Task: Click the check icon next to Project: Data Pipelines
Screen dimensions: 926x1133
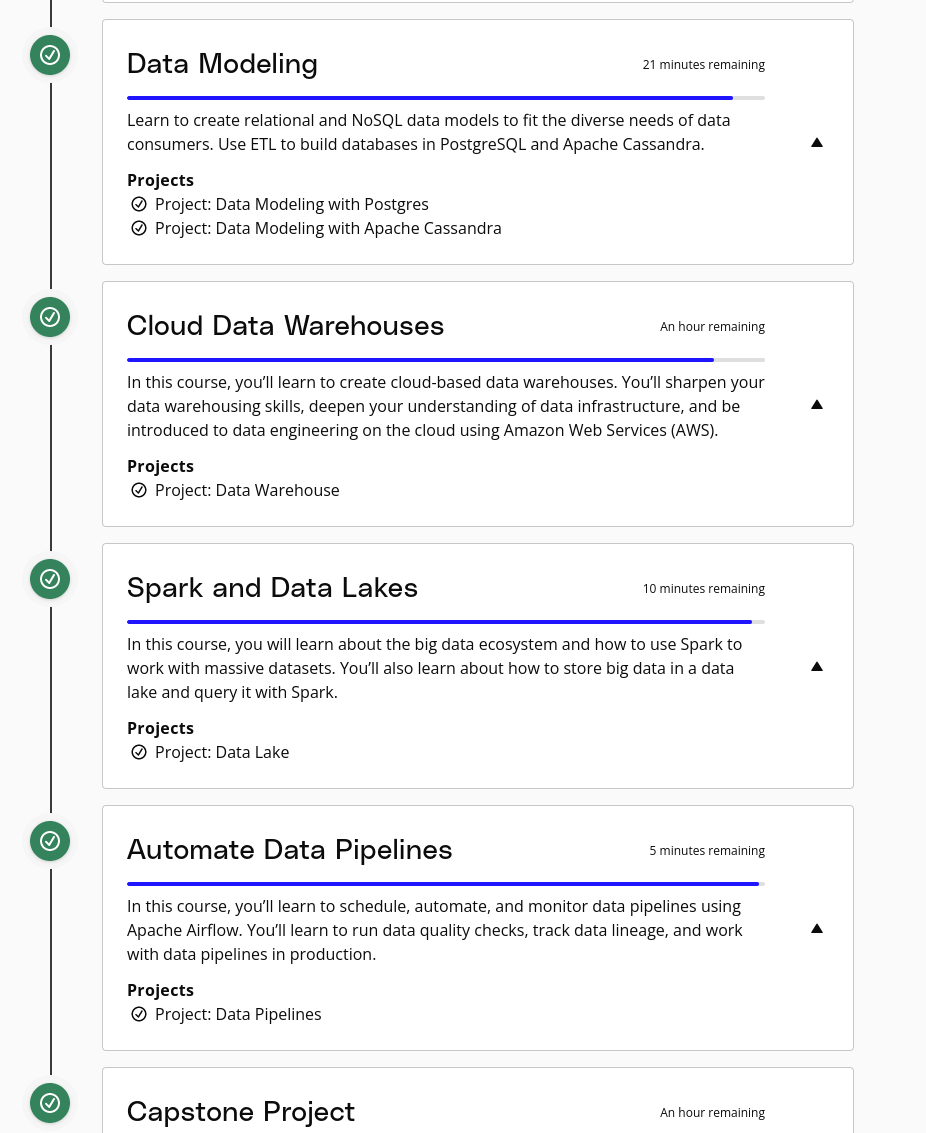Action: click(x=139, y=1014)
